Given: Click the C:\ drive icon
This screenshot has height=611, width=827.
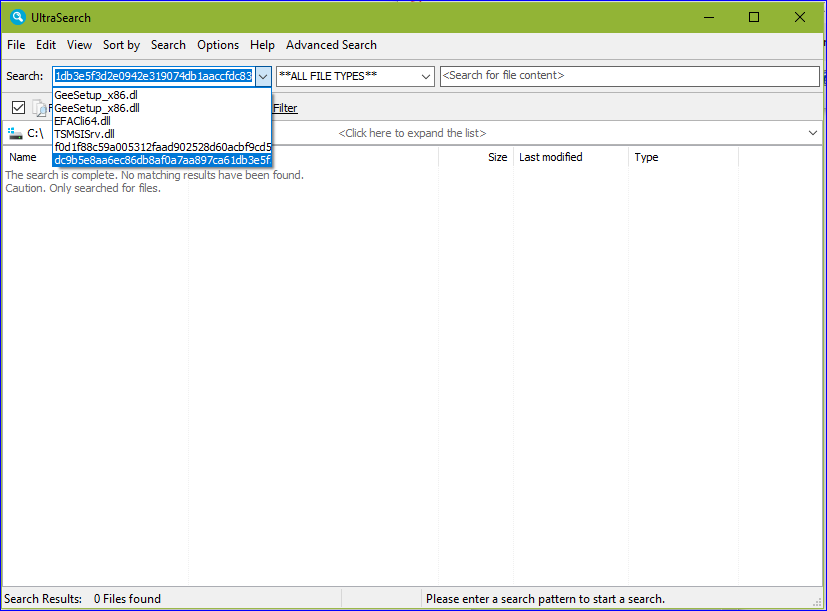Looking at the screenshot, I should [x=15, y=133].
